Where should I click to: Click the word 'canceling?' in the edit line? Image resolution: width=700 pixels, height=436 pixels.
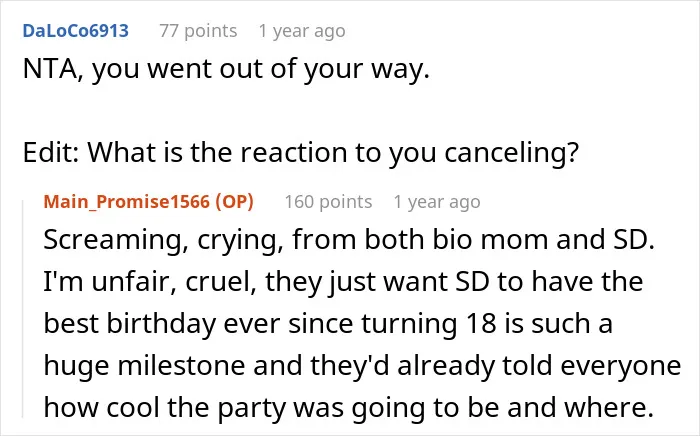pos(512,153)
